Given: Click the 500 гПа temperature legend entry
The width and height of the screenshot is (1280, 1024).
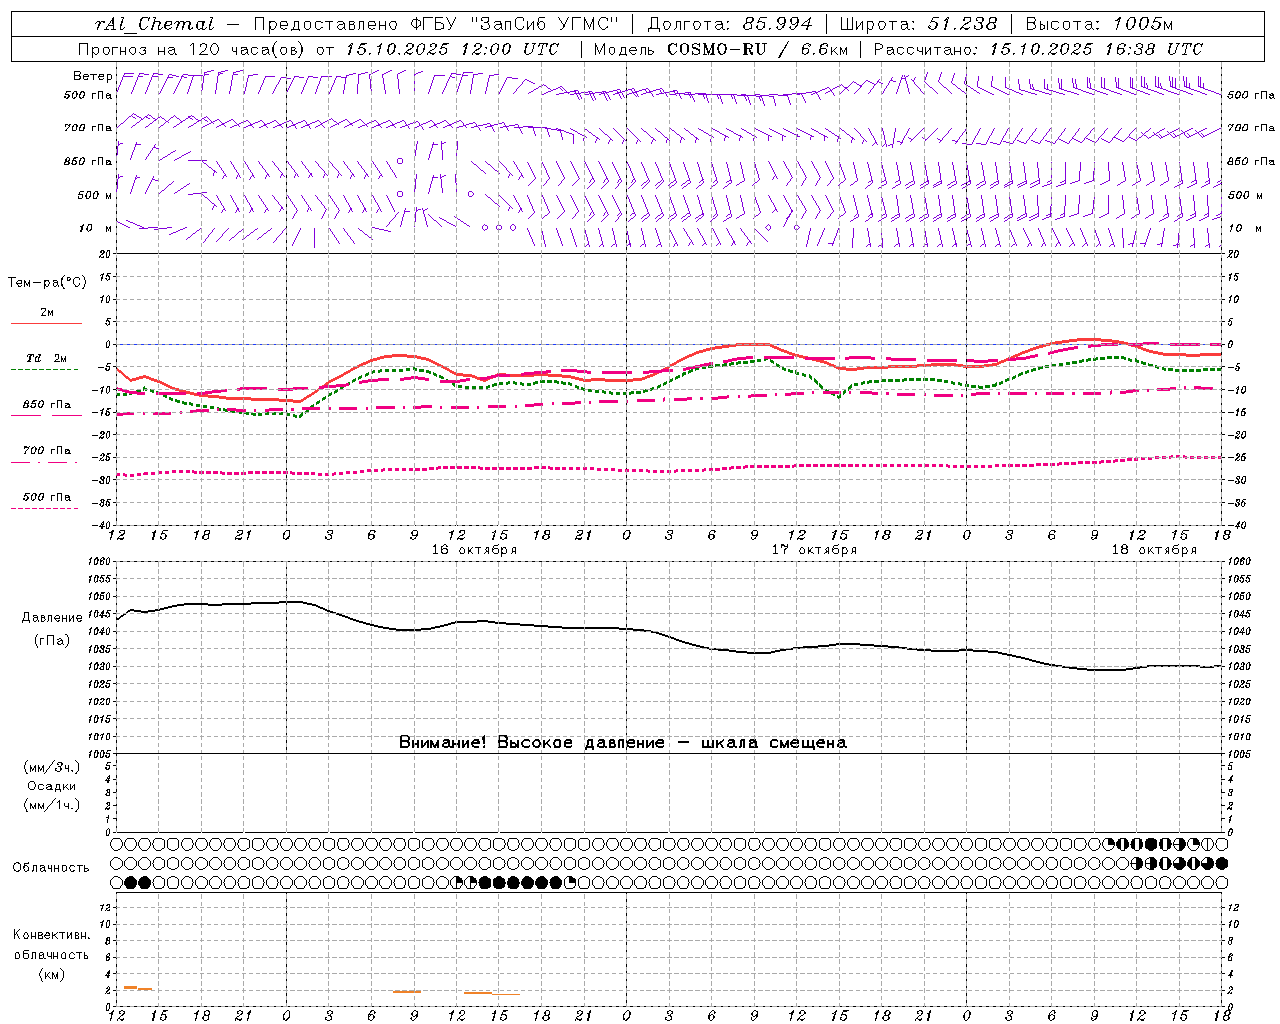Looking at the screenshot, I should 46,497.
